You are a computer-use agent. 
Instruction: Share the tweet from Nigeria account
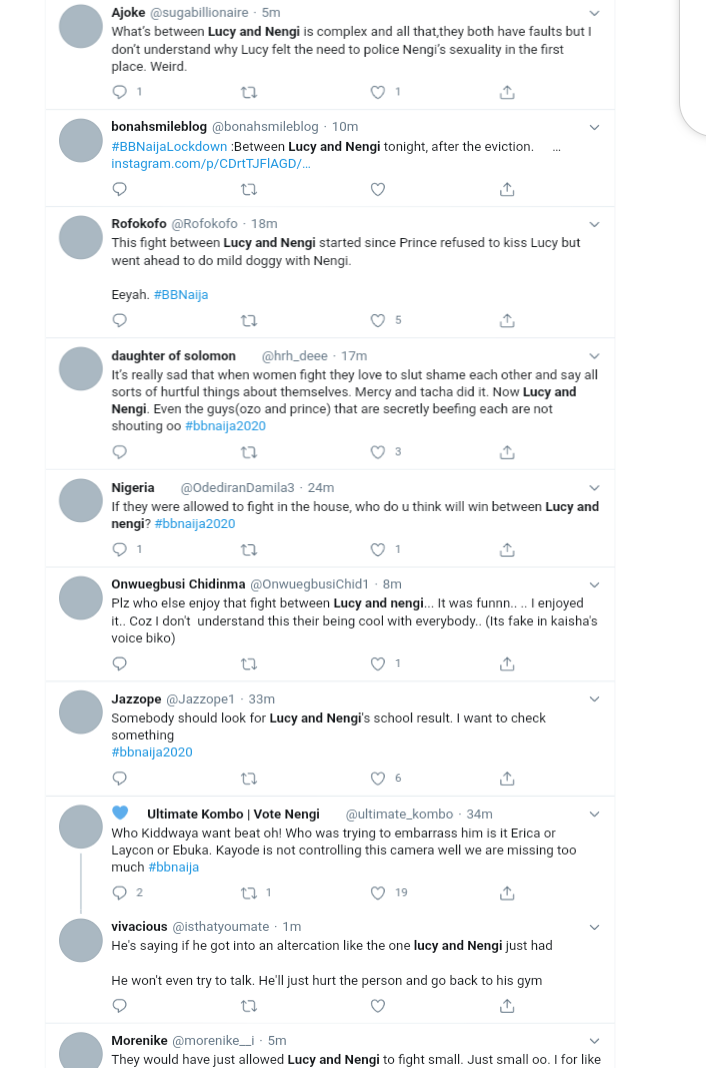coord(507,549)
